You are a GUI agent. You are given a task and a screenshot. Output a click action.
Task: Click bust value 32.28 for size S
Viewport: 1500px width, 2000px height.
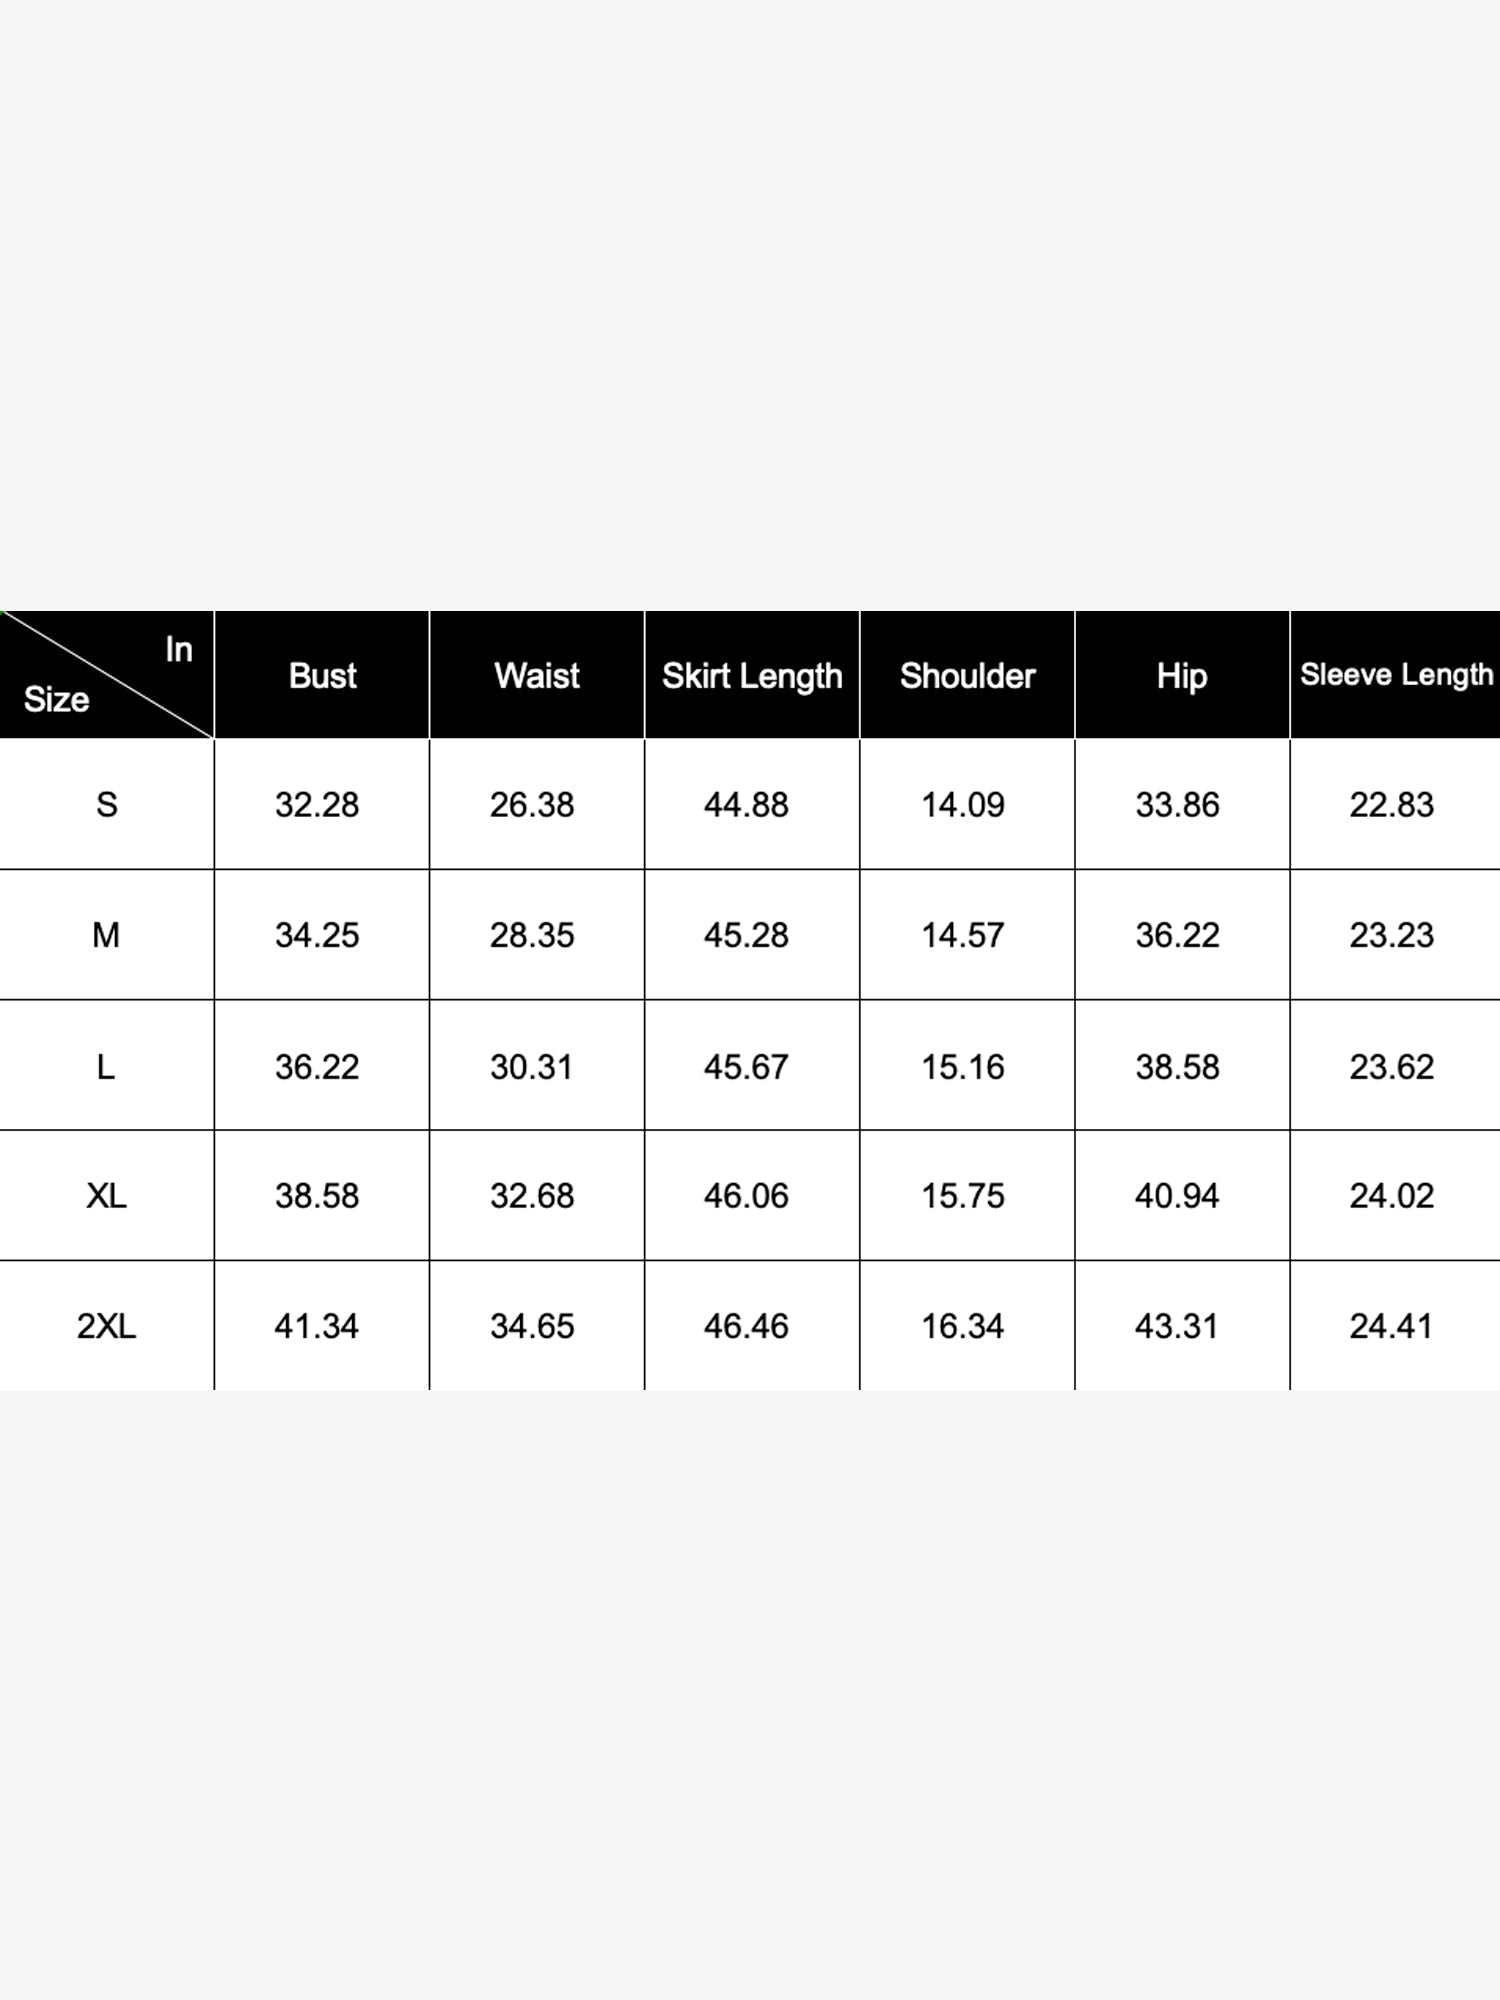point(317,805)
